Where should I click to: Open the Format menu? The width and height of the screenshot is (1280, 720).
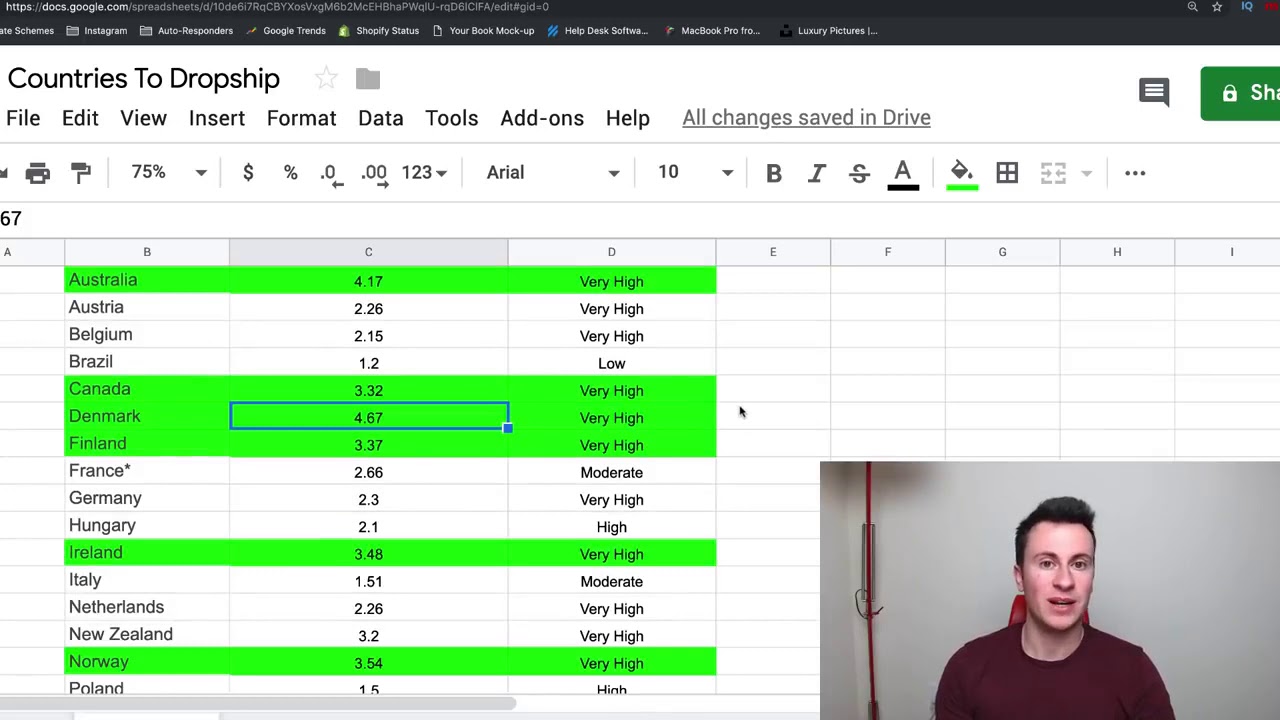coord(301,118)
